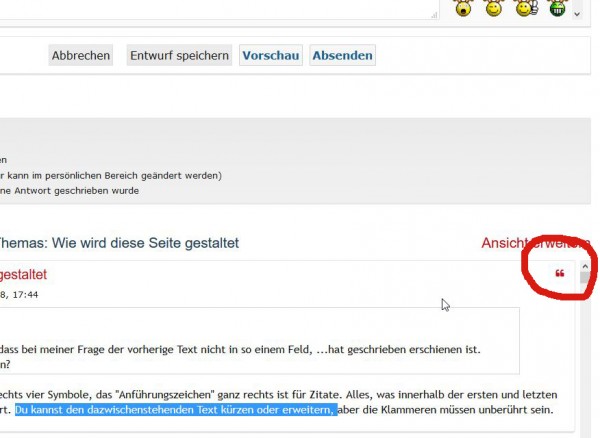Click Entwurf speichern to save draft
Screen dimensions: 600x438
(x=179, y=55)
